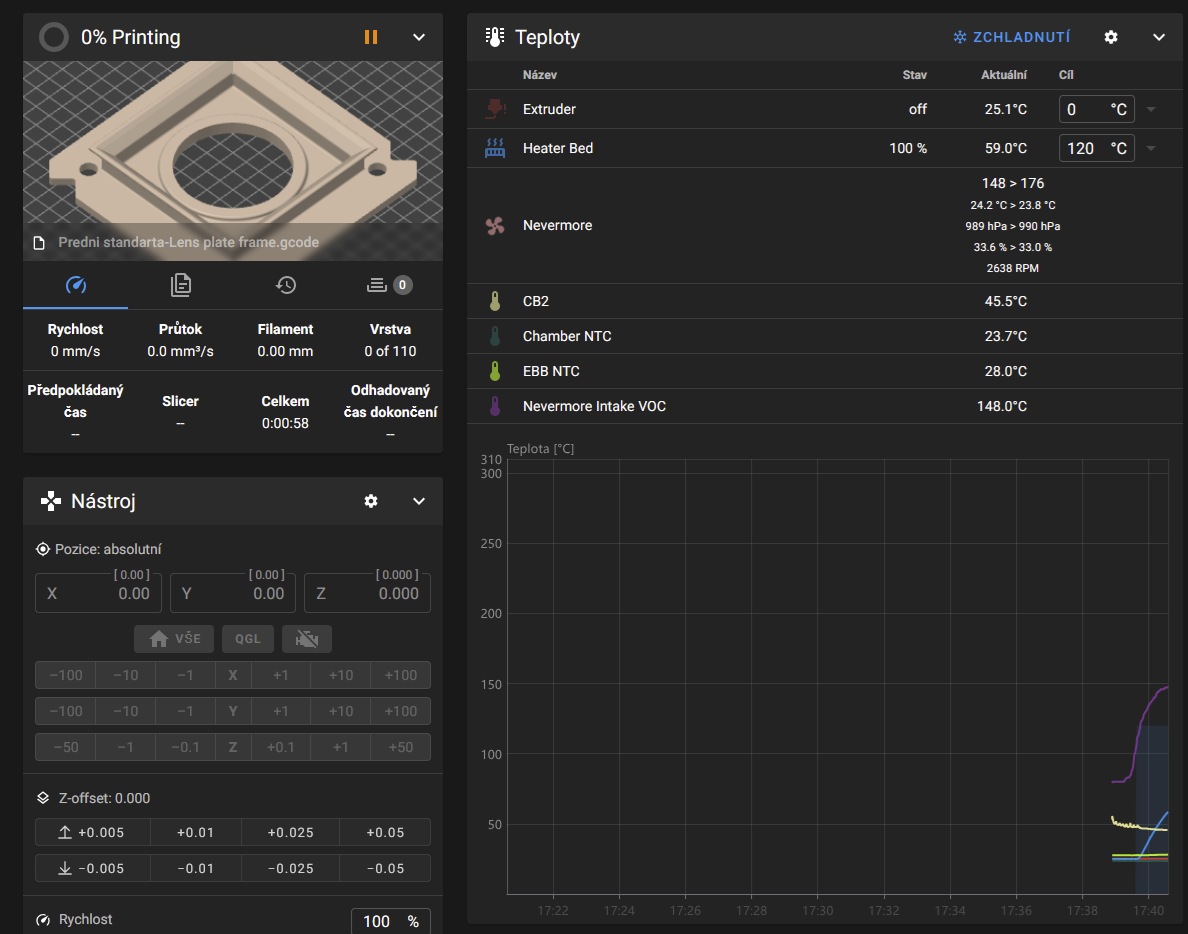The height and width of the screenshot is (934, 1188).
Task: Click the ZCHLADNUTÍ cooldown button
Action: [x=1011, y=37]
